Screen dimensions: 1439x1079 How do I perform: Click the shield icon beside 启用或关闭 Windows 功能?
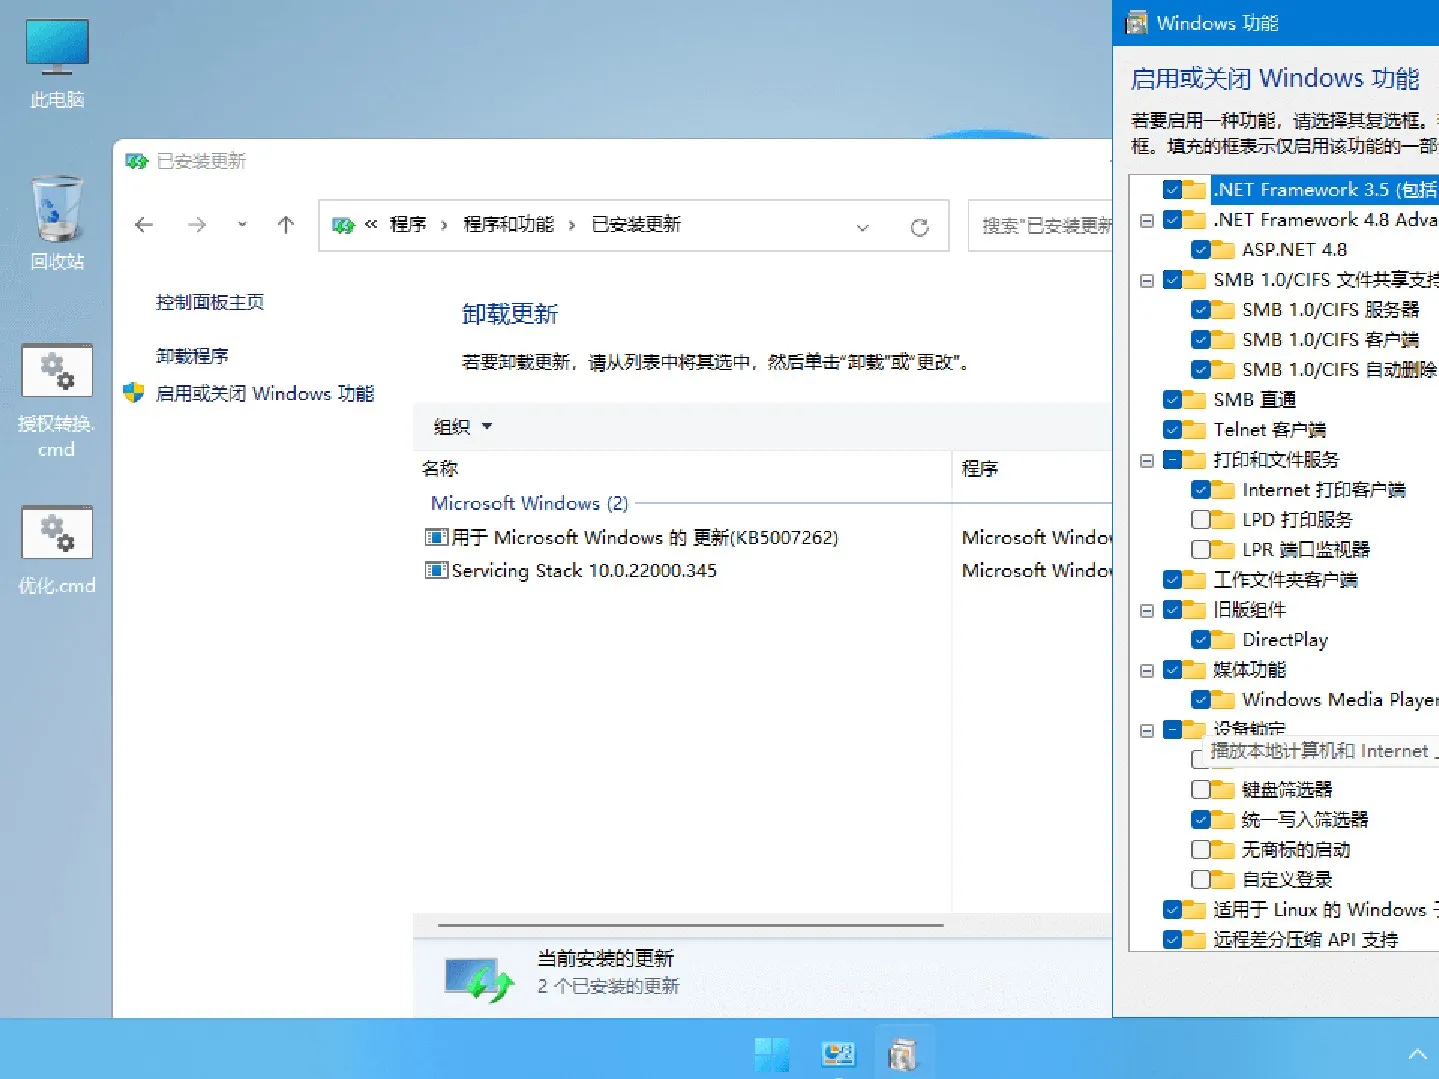tap(131, 393)
